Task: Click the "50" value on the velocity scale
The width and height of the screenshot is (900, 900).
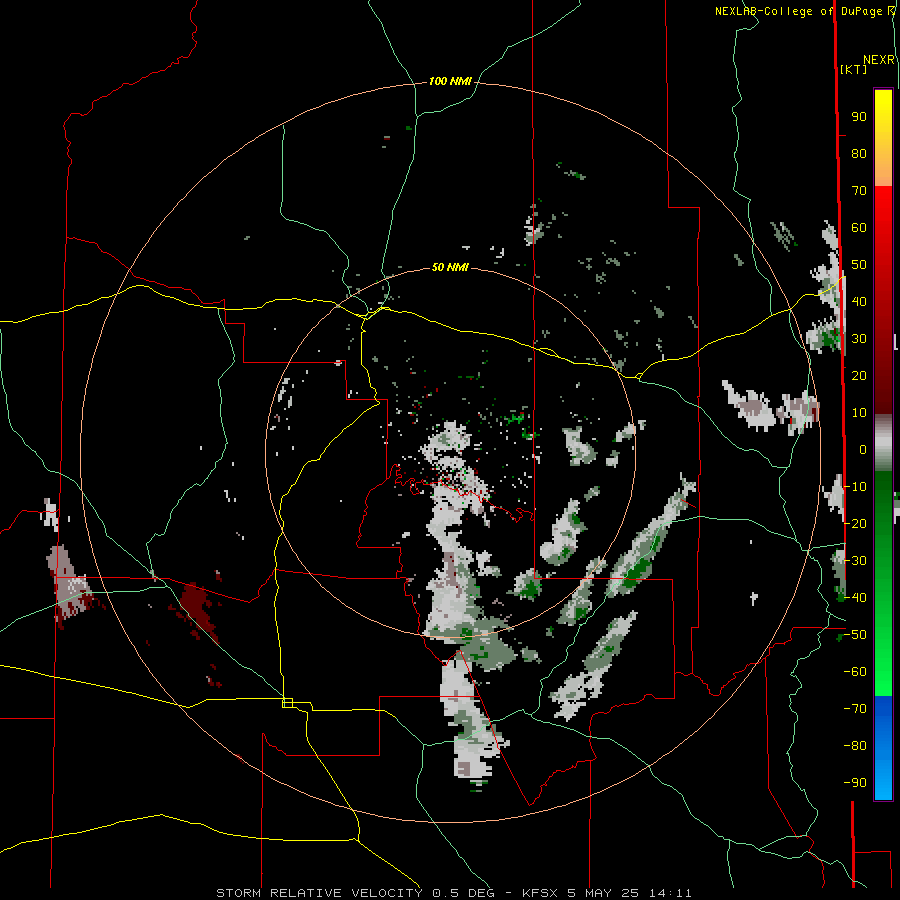Action: click(x=859, y=265)
